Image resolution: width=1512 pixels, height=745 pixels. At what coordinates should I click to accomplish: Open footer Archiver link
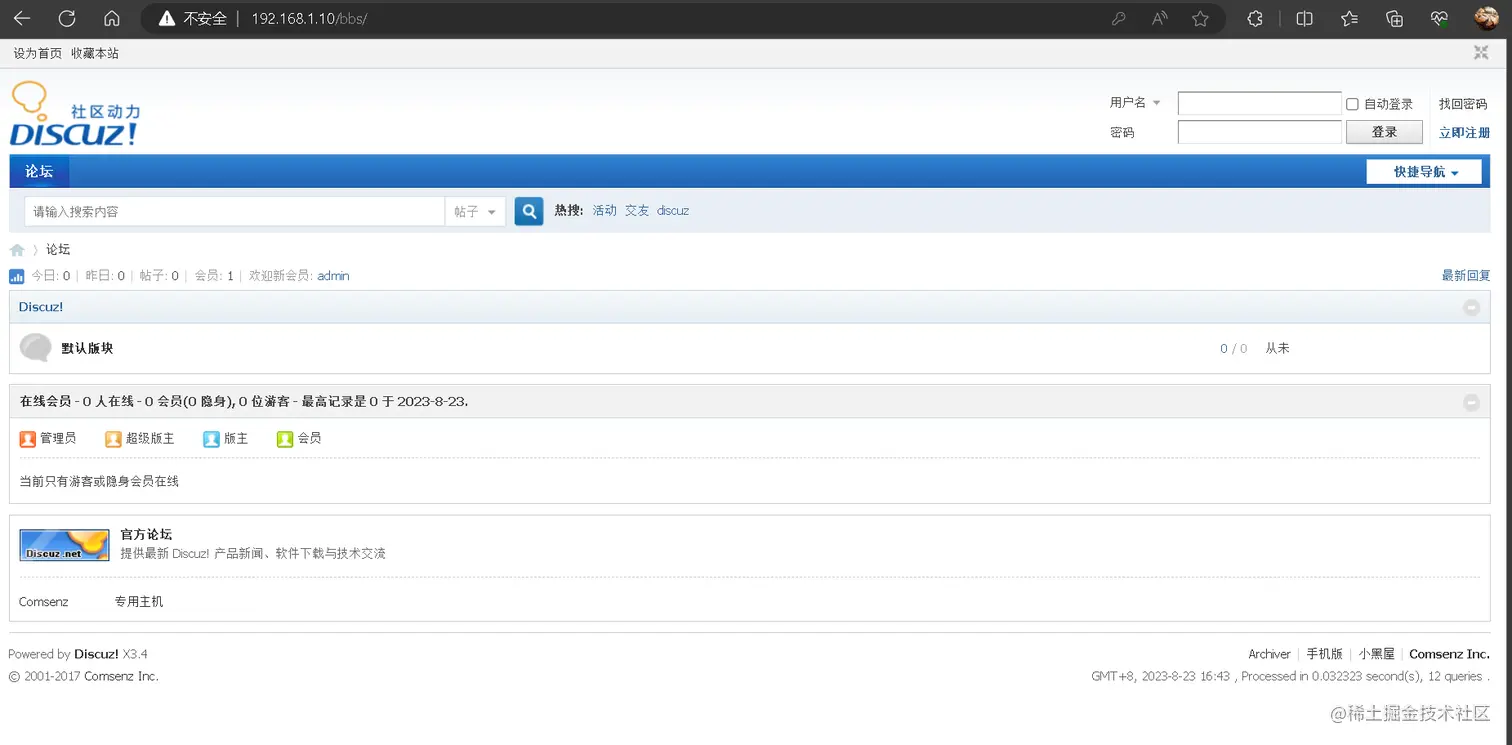(x=1269, y=654)
